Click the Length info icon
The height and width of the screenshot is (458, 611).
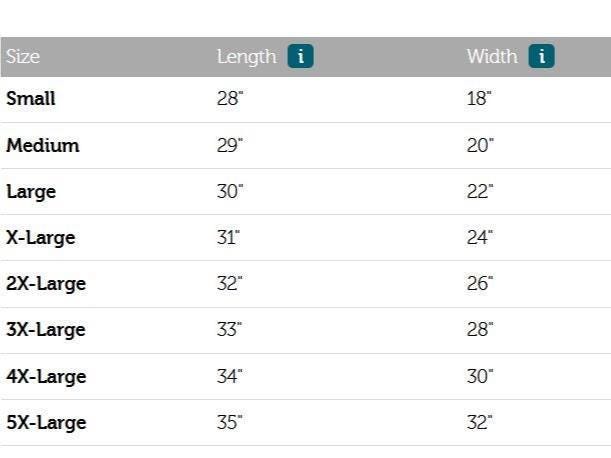[300, 56]
